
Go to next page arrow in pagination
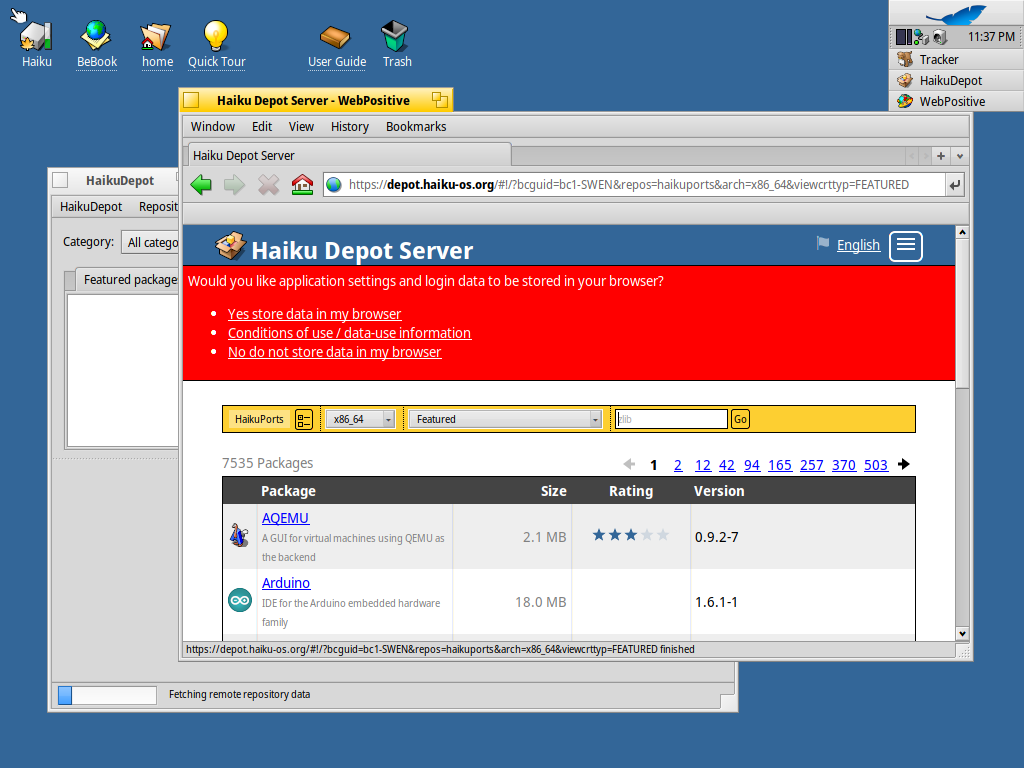pyautogui.click(x=904, y=464)
